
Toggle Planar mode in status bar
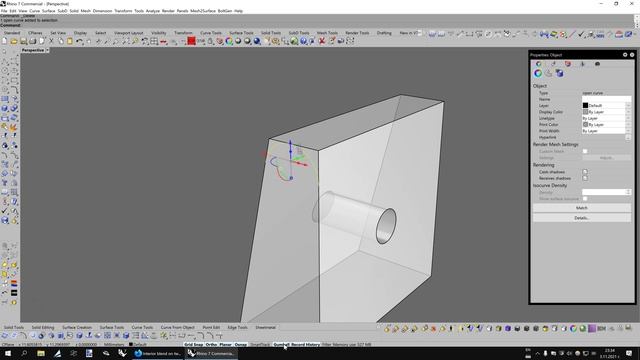point(225,344)
